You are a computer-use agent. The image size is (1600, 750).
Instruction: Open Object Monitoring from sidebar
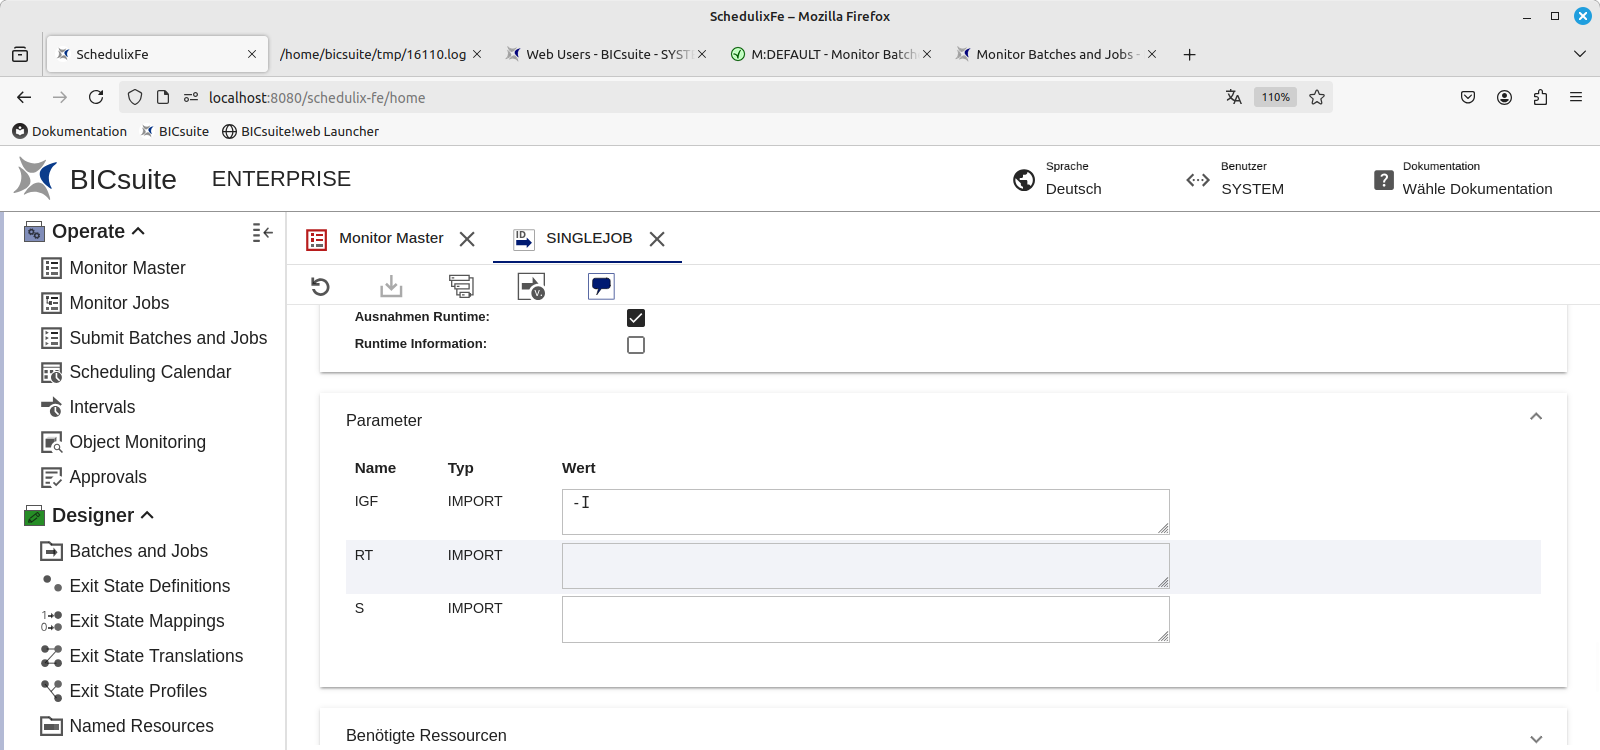pyautogui.click(x=137, y=442)
